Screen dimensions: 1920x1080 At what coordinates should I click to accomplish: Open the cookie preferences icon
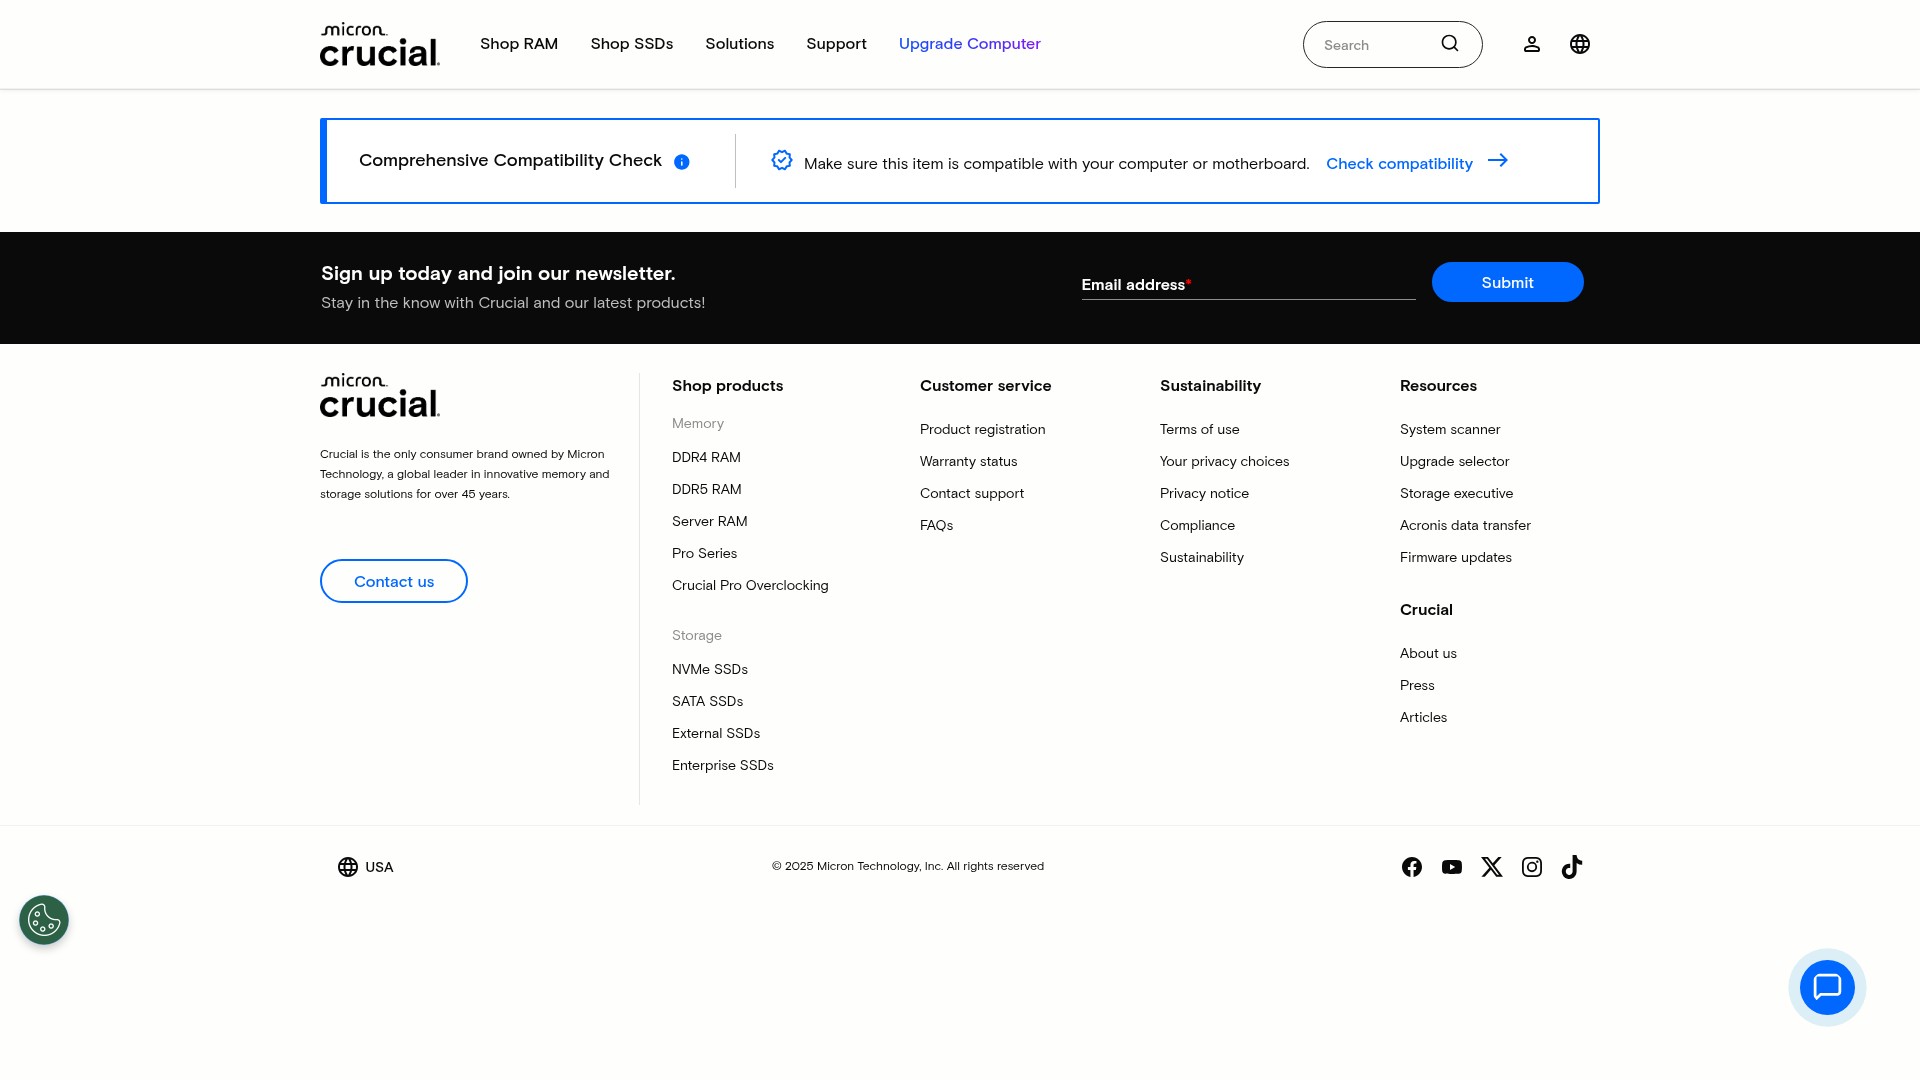44,920
